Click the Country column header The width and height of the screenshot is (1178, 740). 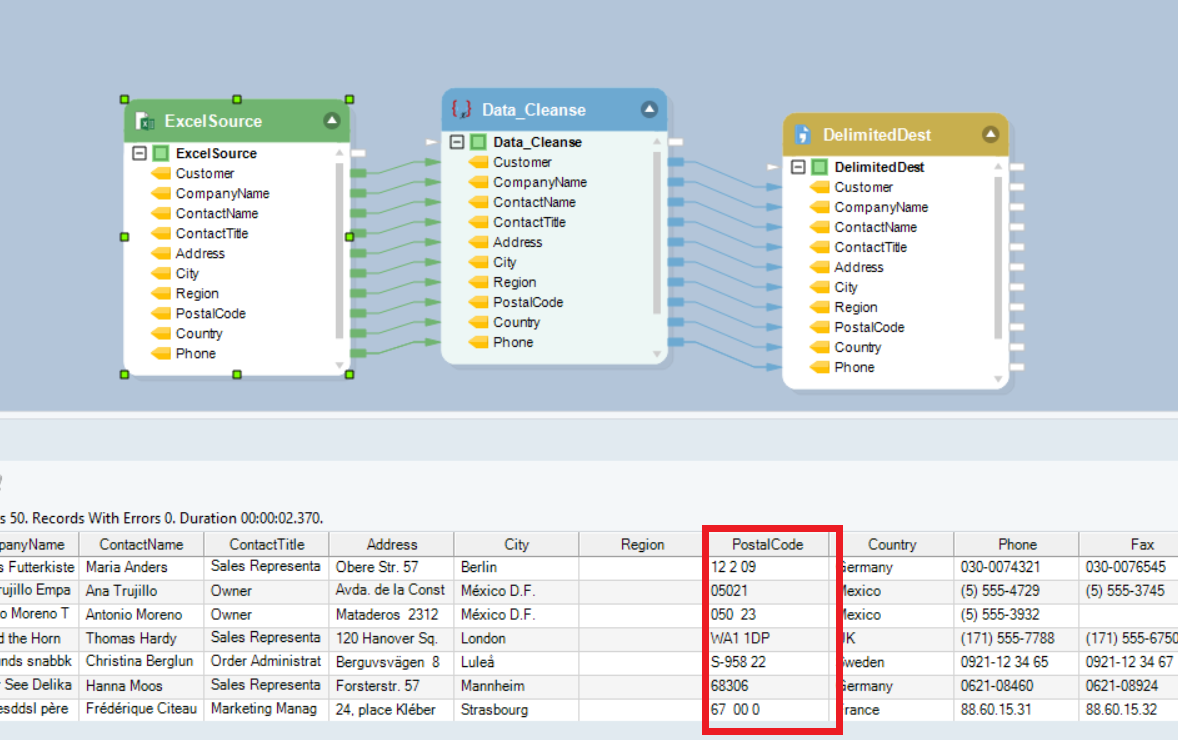tap(893, 544)
